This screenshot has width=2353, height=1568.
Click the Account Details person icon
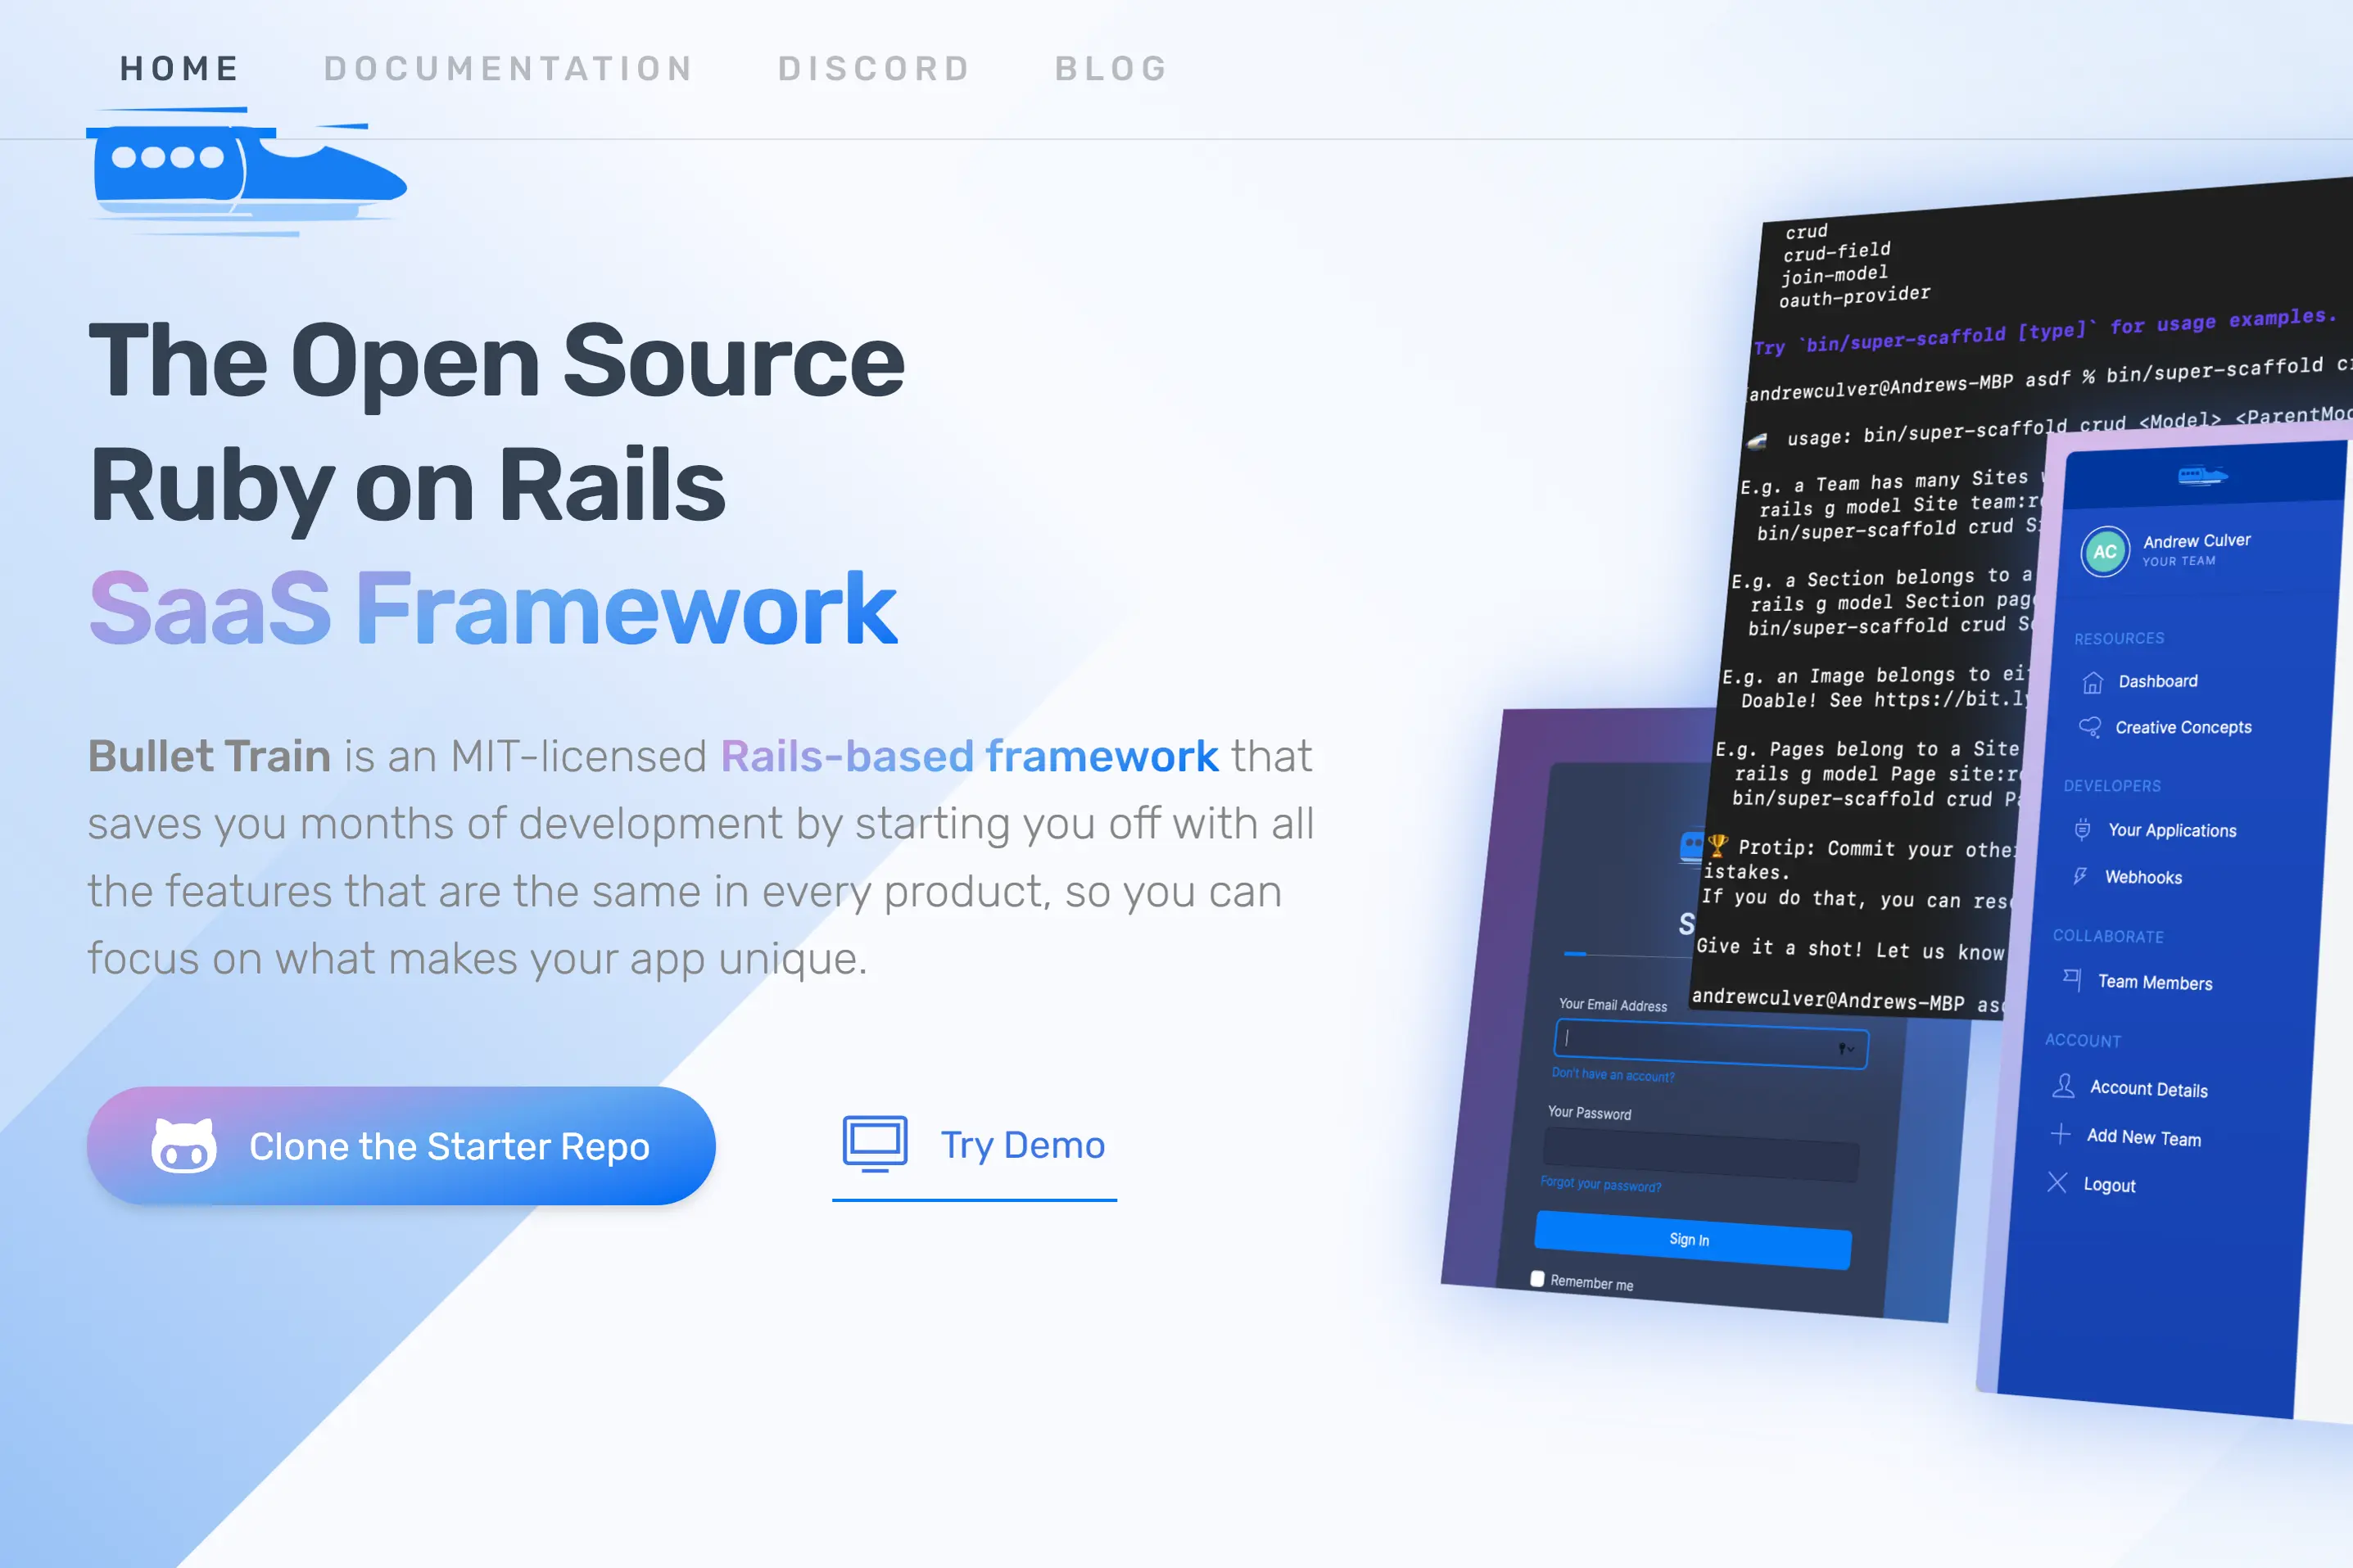pyautogui.click(x=2062, y=1086)
